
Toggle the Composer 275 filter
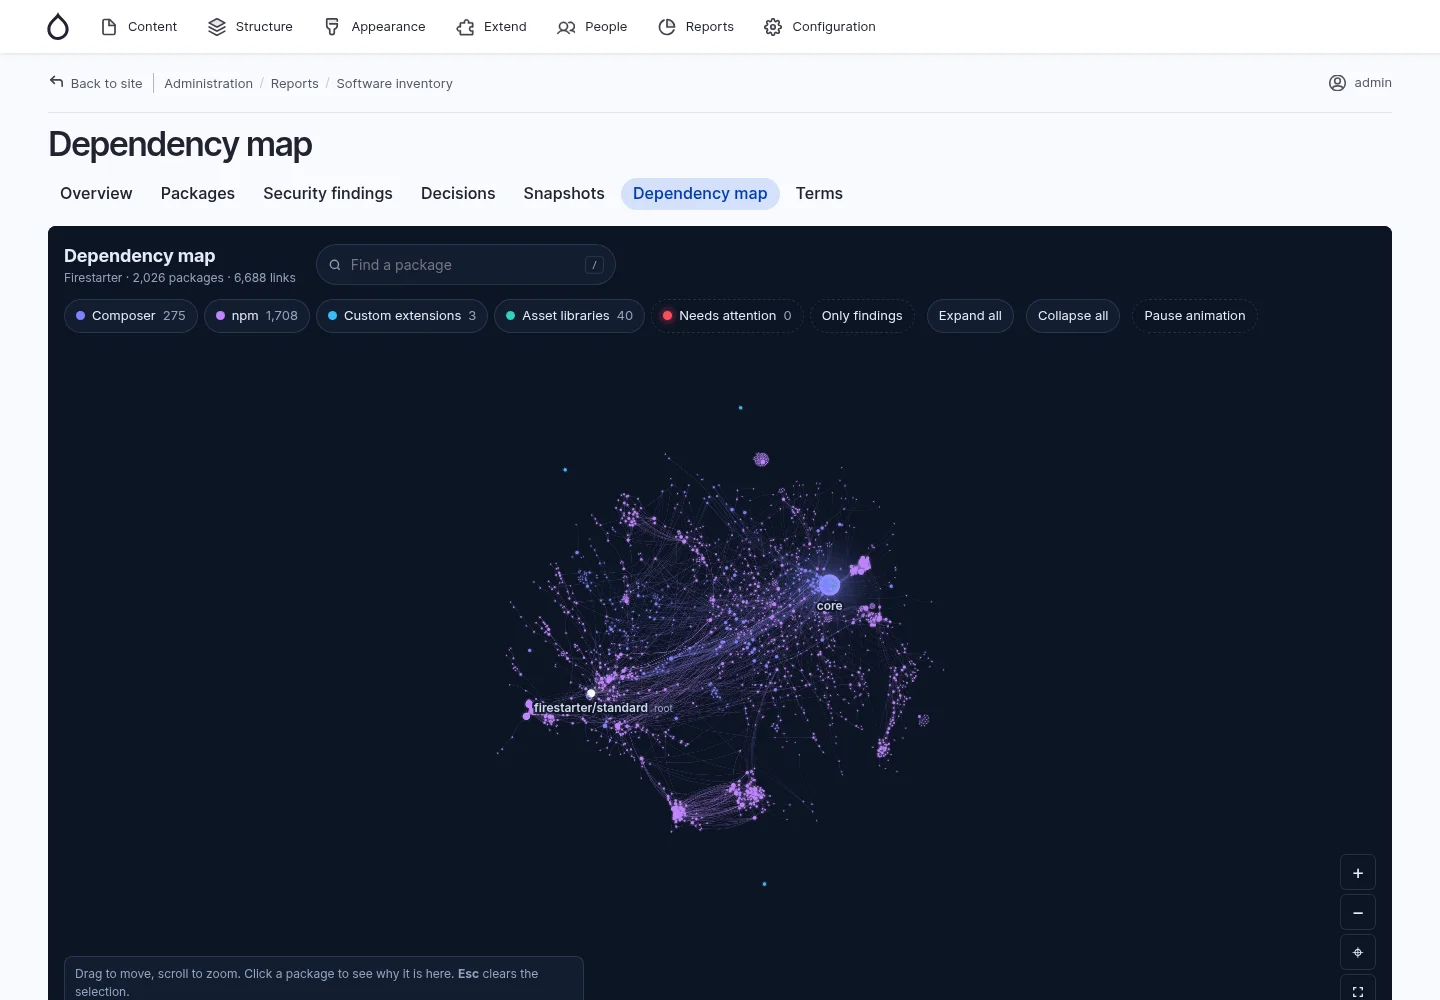click(x=131, y=316)
